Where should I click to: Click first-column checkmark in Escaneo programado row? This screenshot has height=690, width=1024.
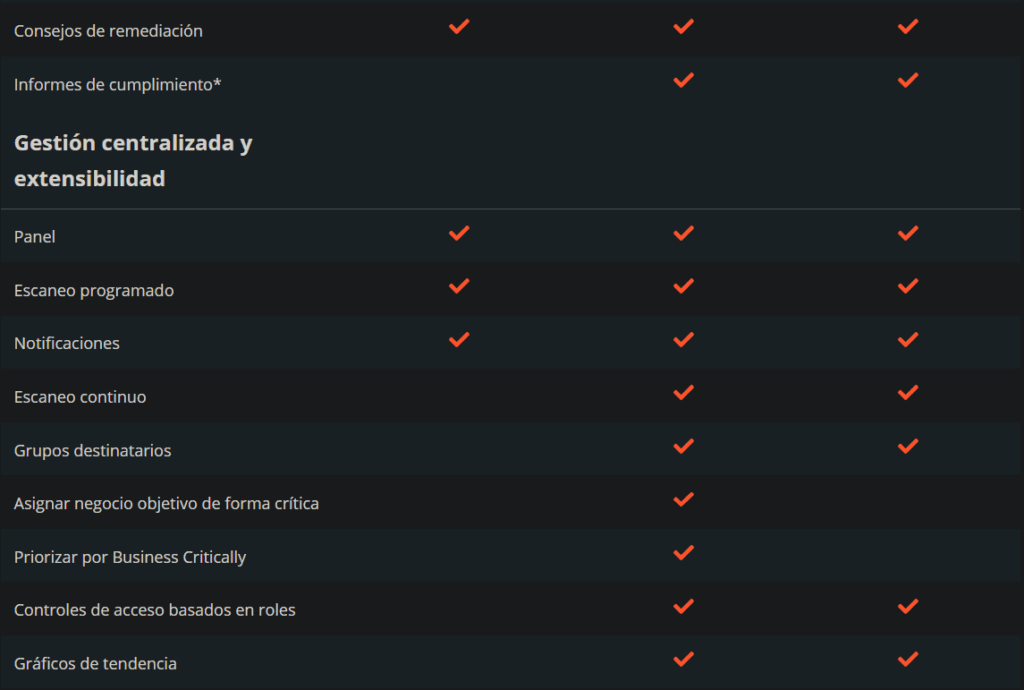[459, 286]
